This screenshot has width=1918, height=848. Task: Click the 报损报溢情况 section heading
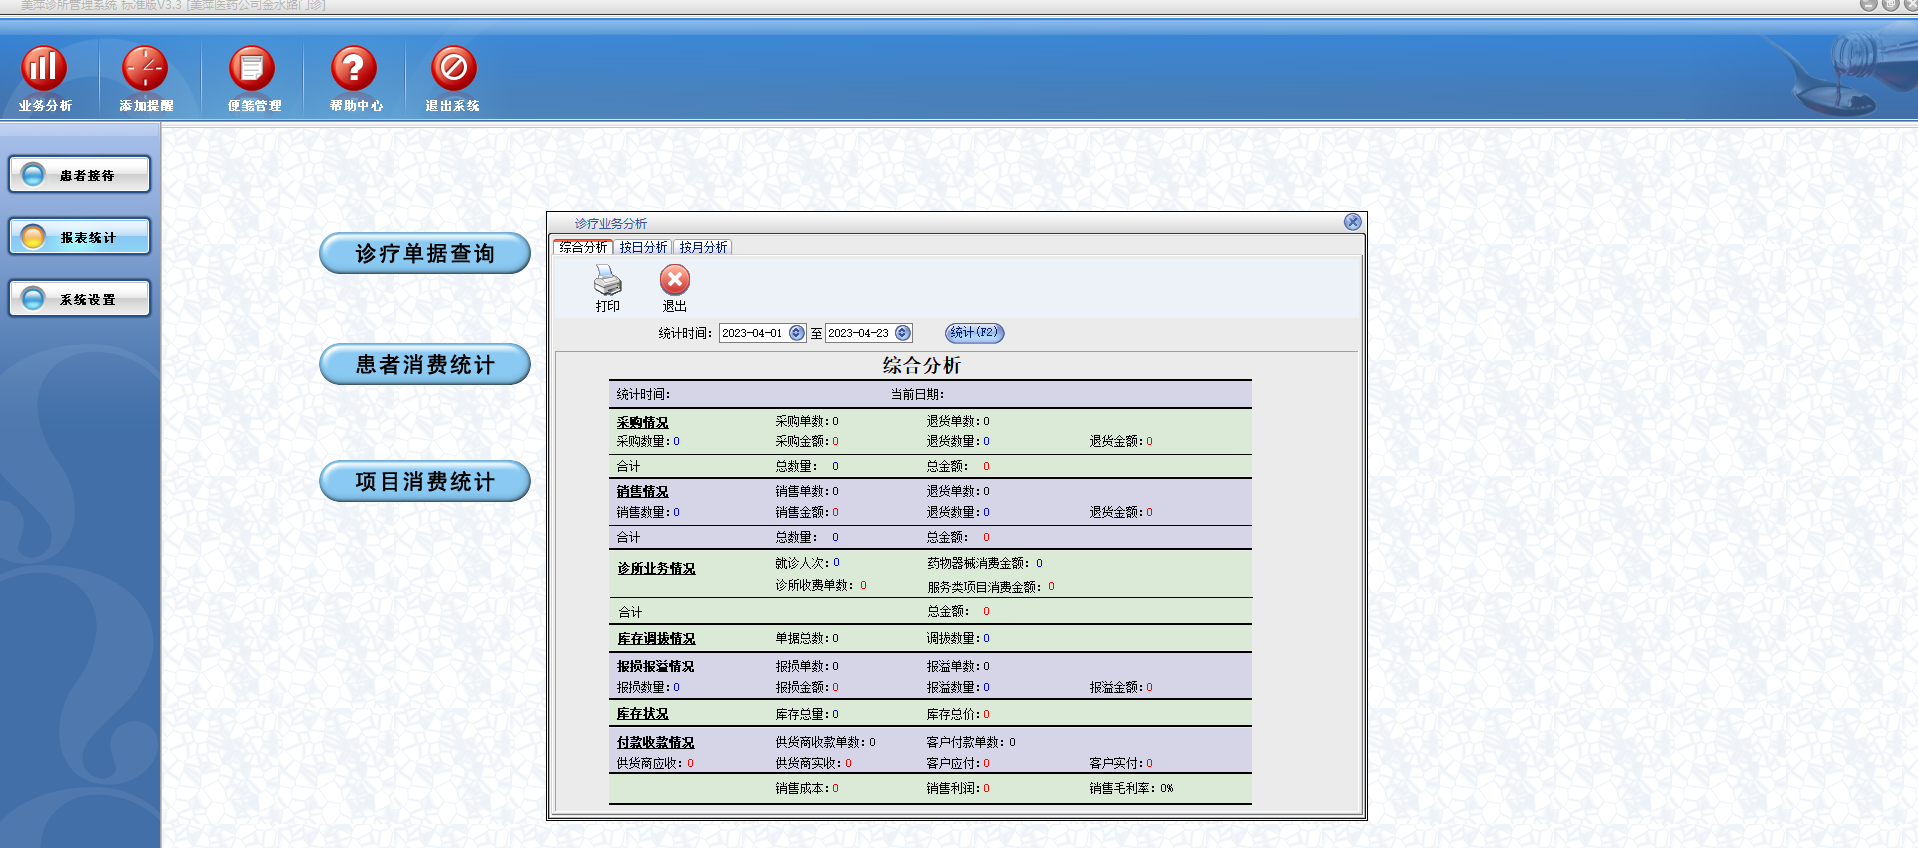click(x=655, y=667)
